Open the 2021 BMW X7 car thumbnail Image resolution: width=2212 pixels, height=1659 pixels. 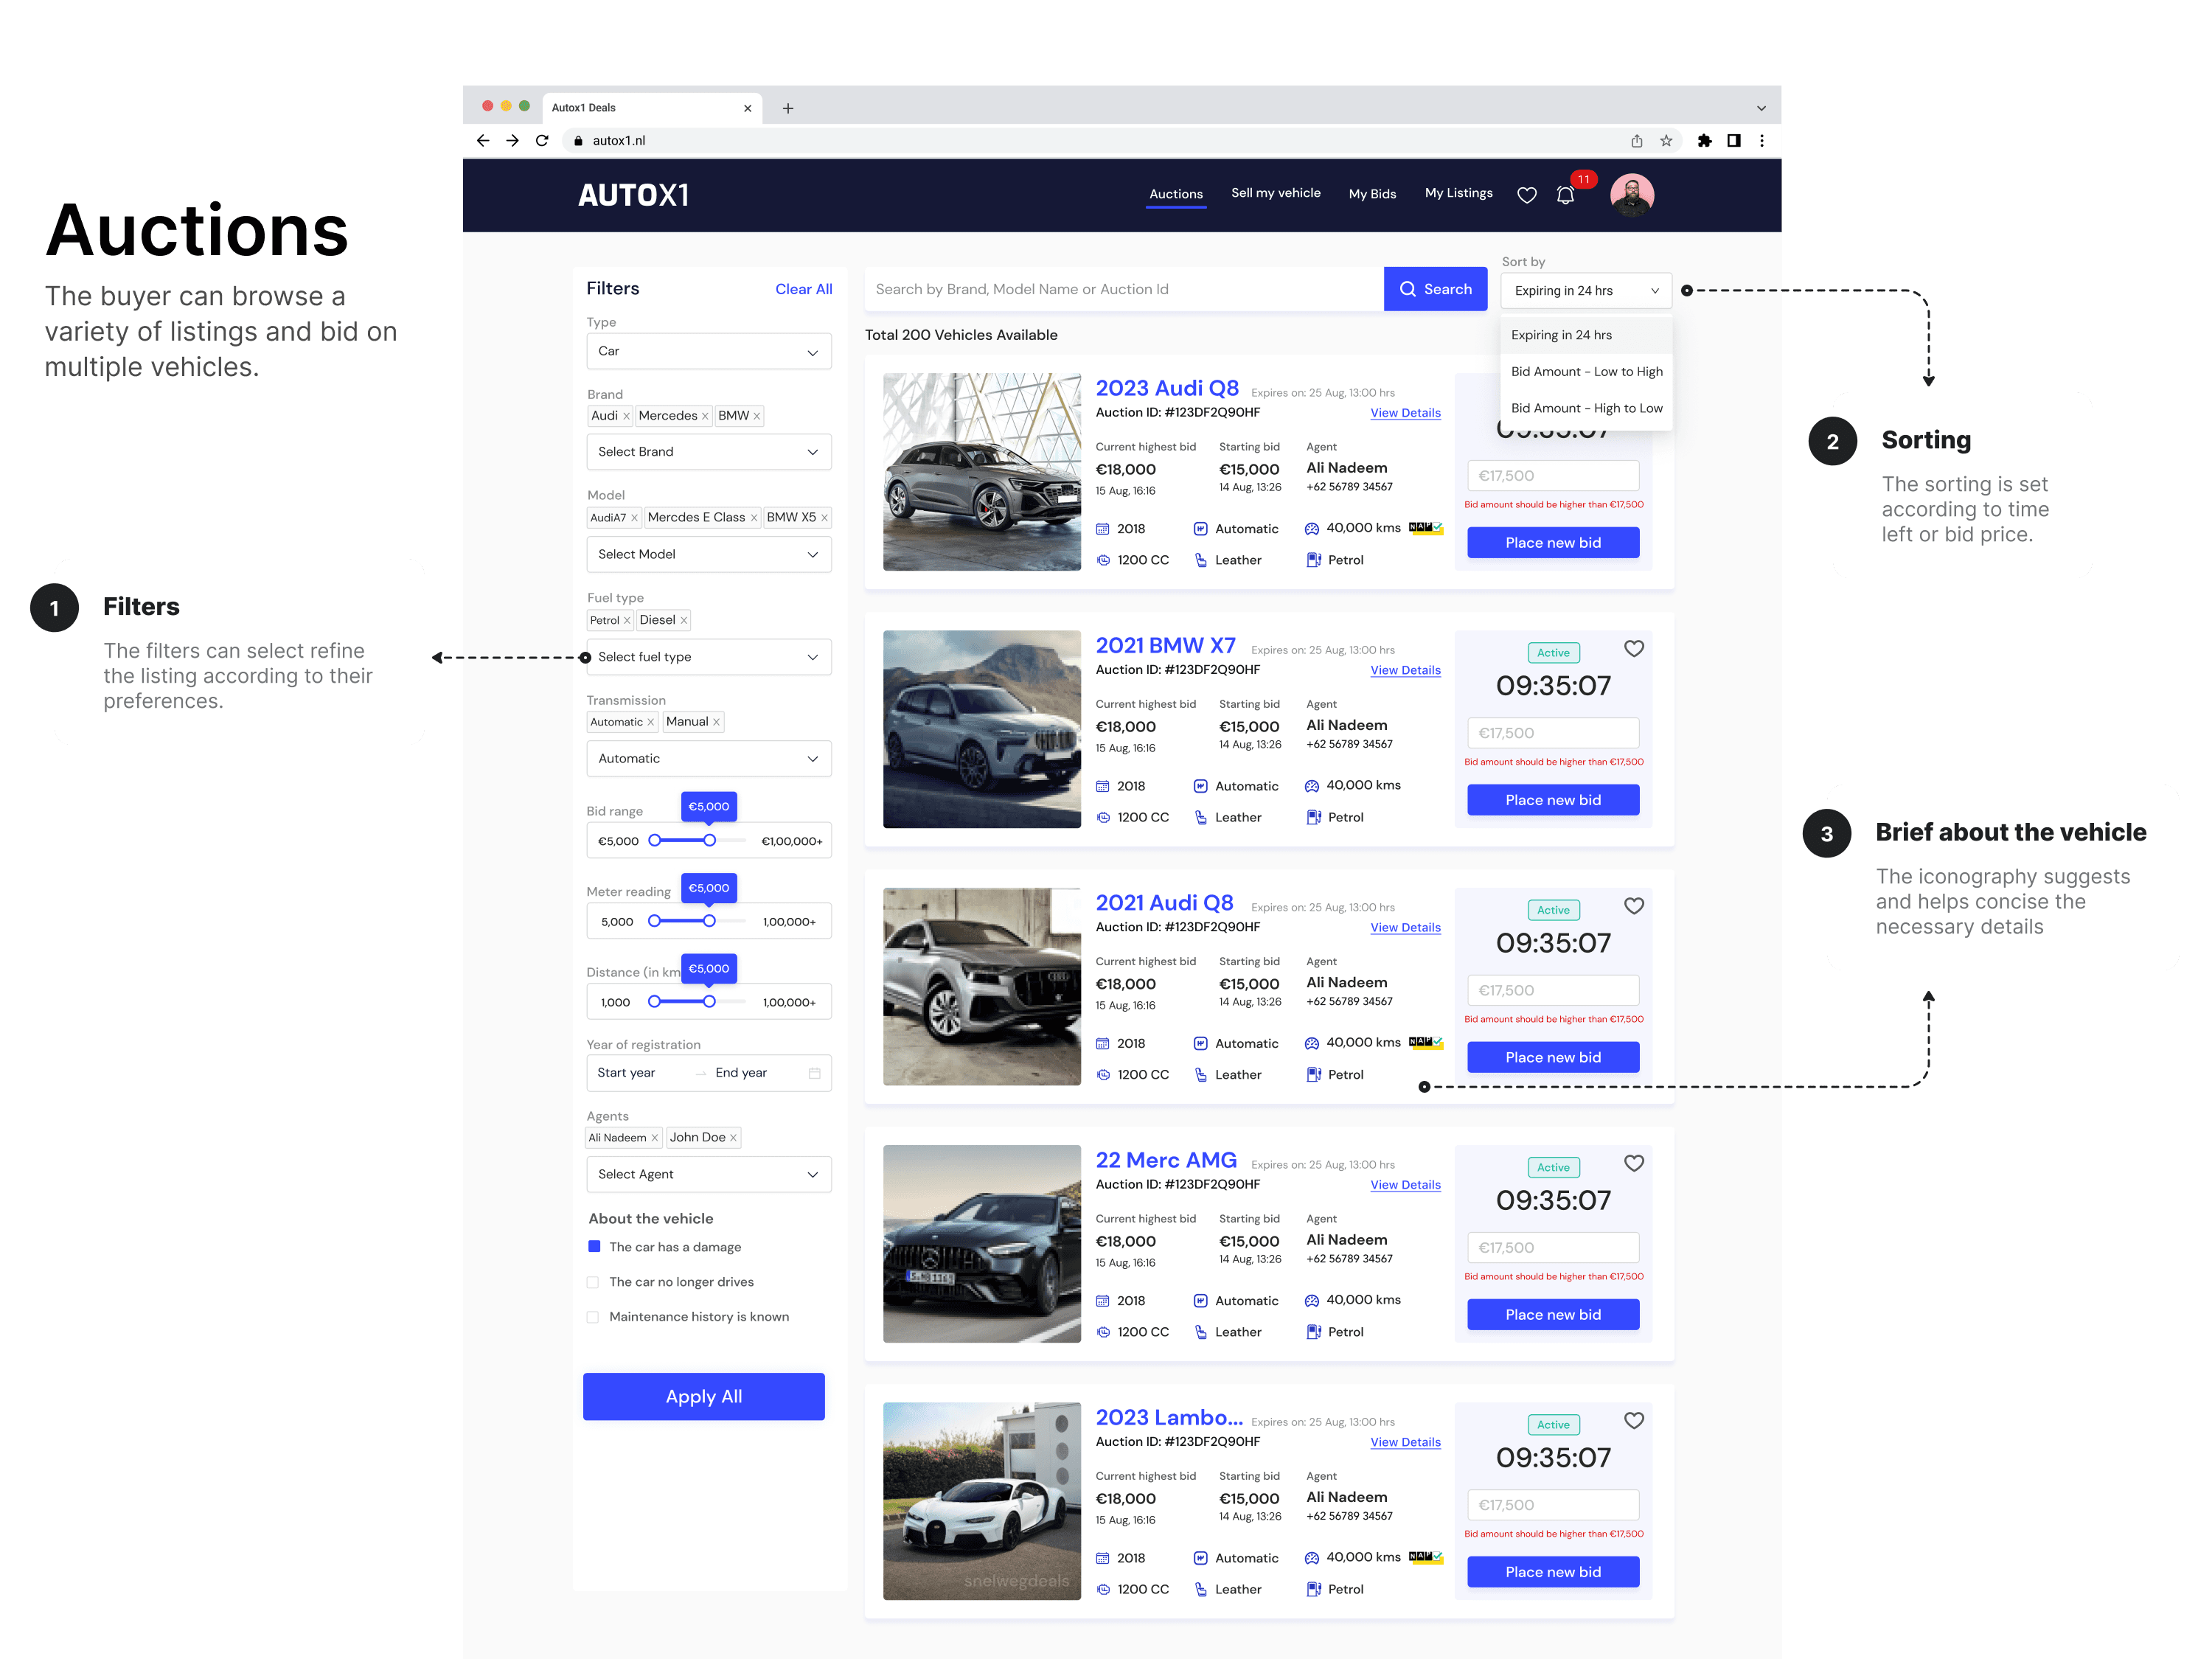click(x=982, y=729)
